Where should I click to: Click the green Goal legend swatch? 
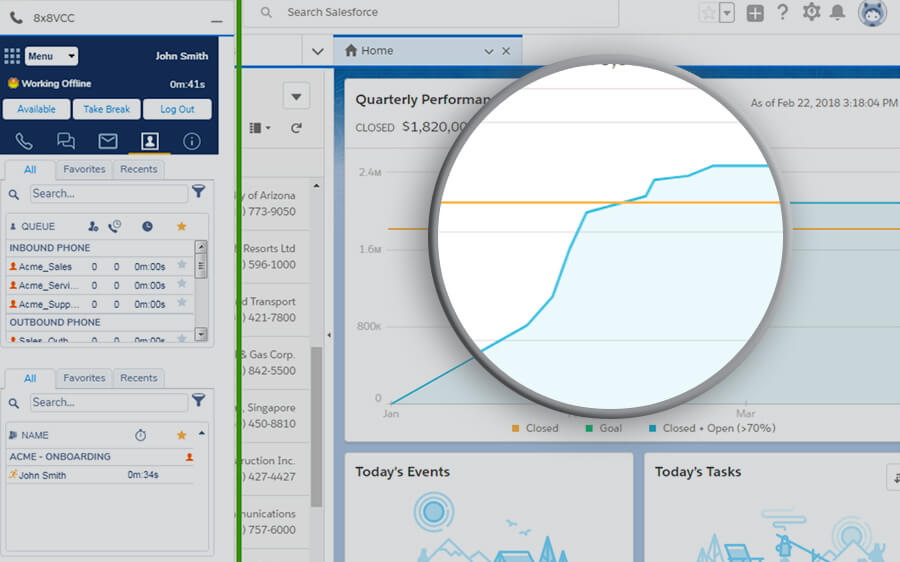pyautogui.click(x=589, y=428)
